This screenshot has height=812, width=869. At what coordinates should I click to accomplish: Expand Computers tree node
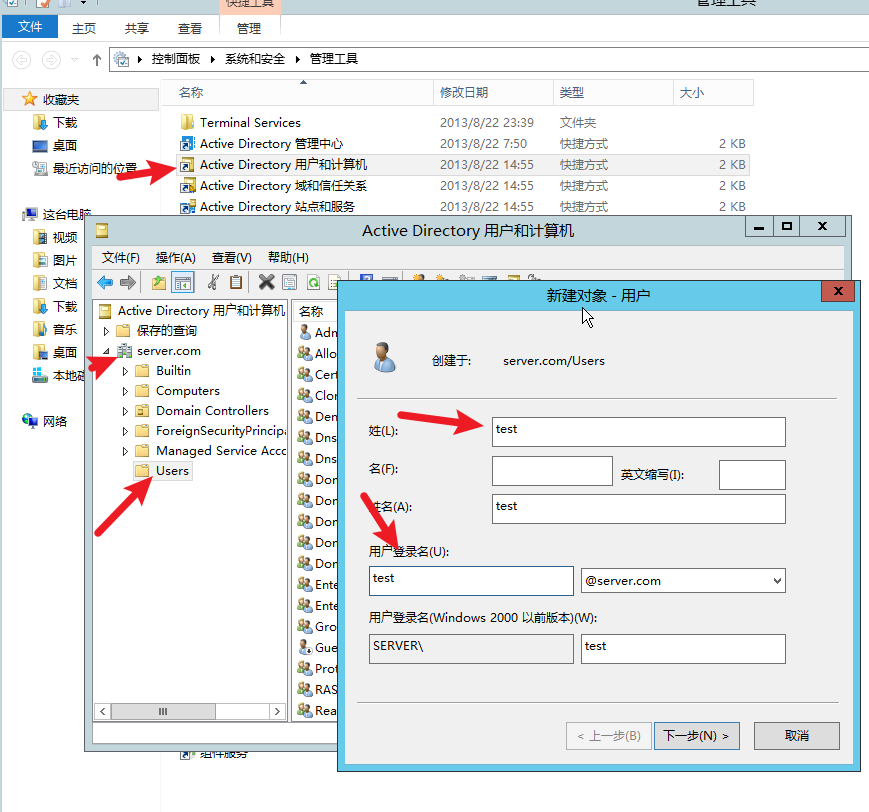(x=125, y=391)
